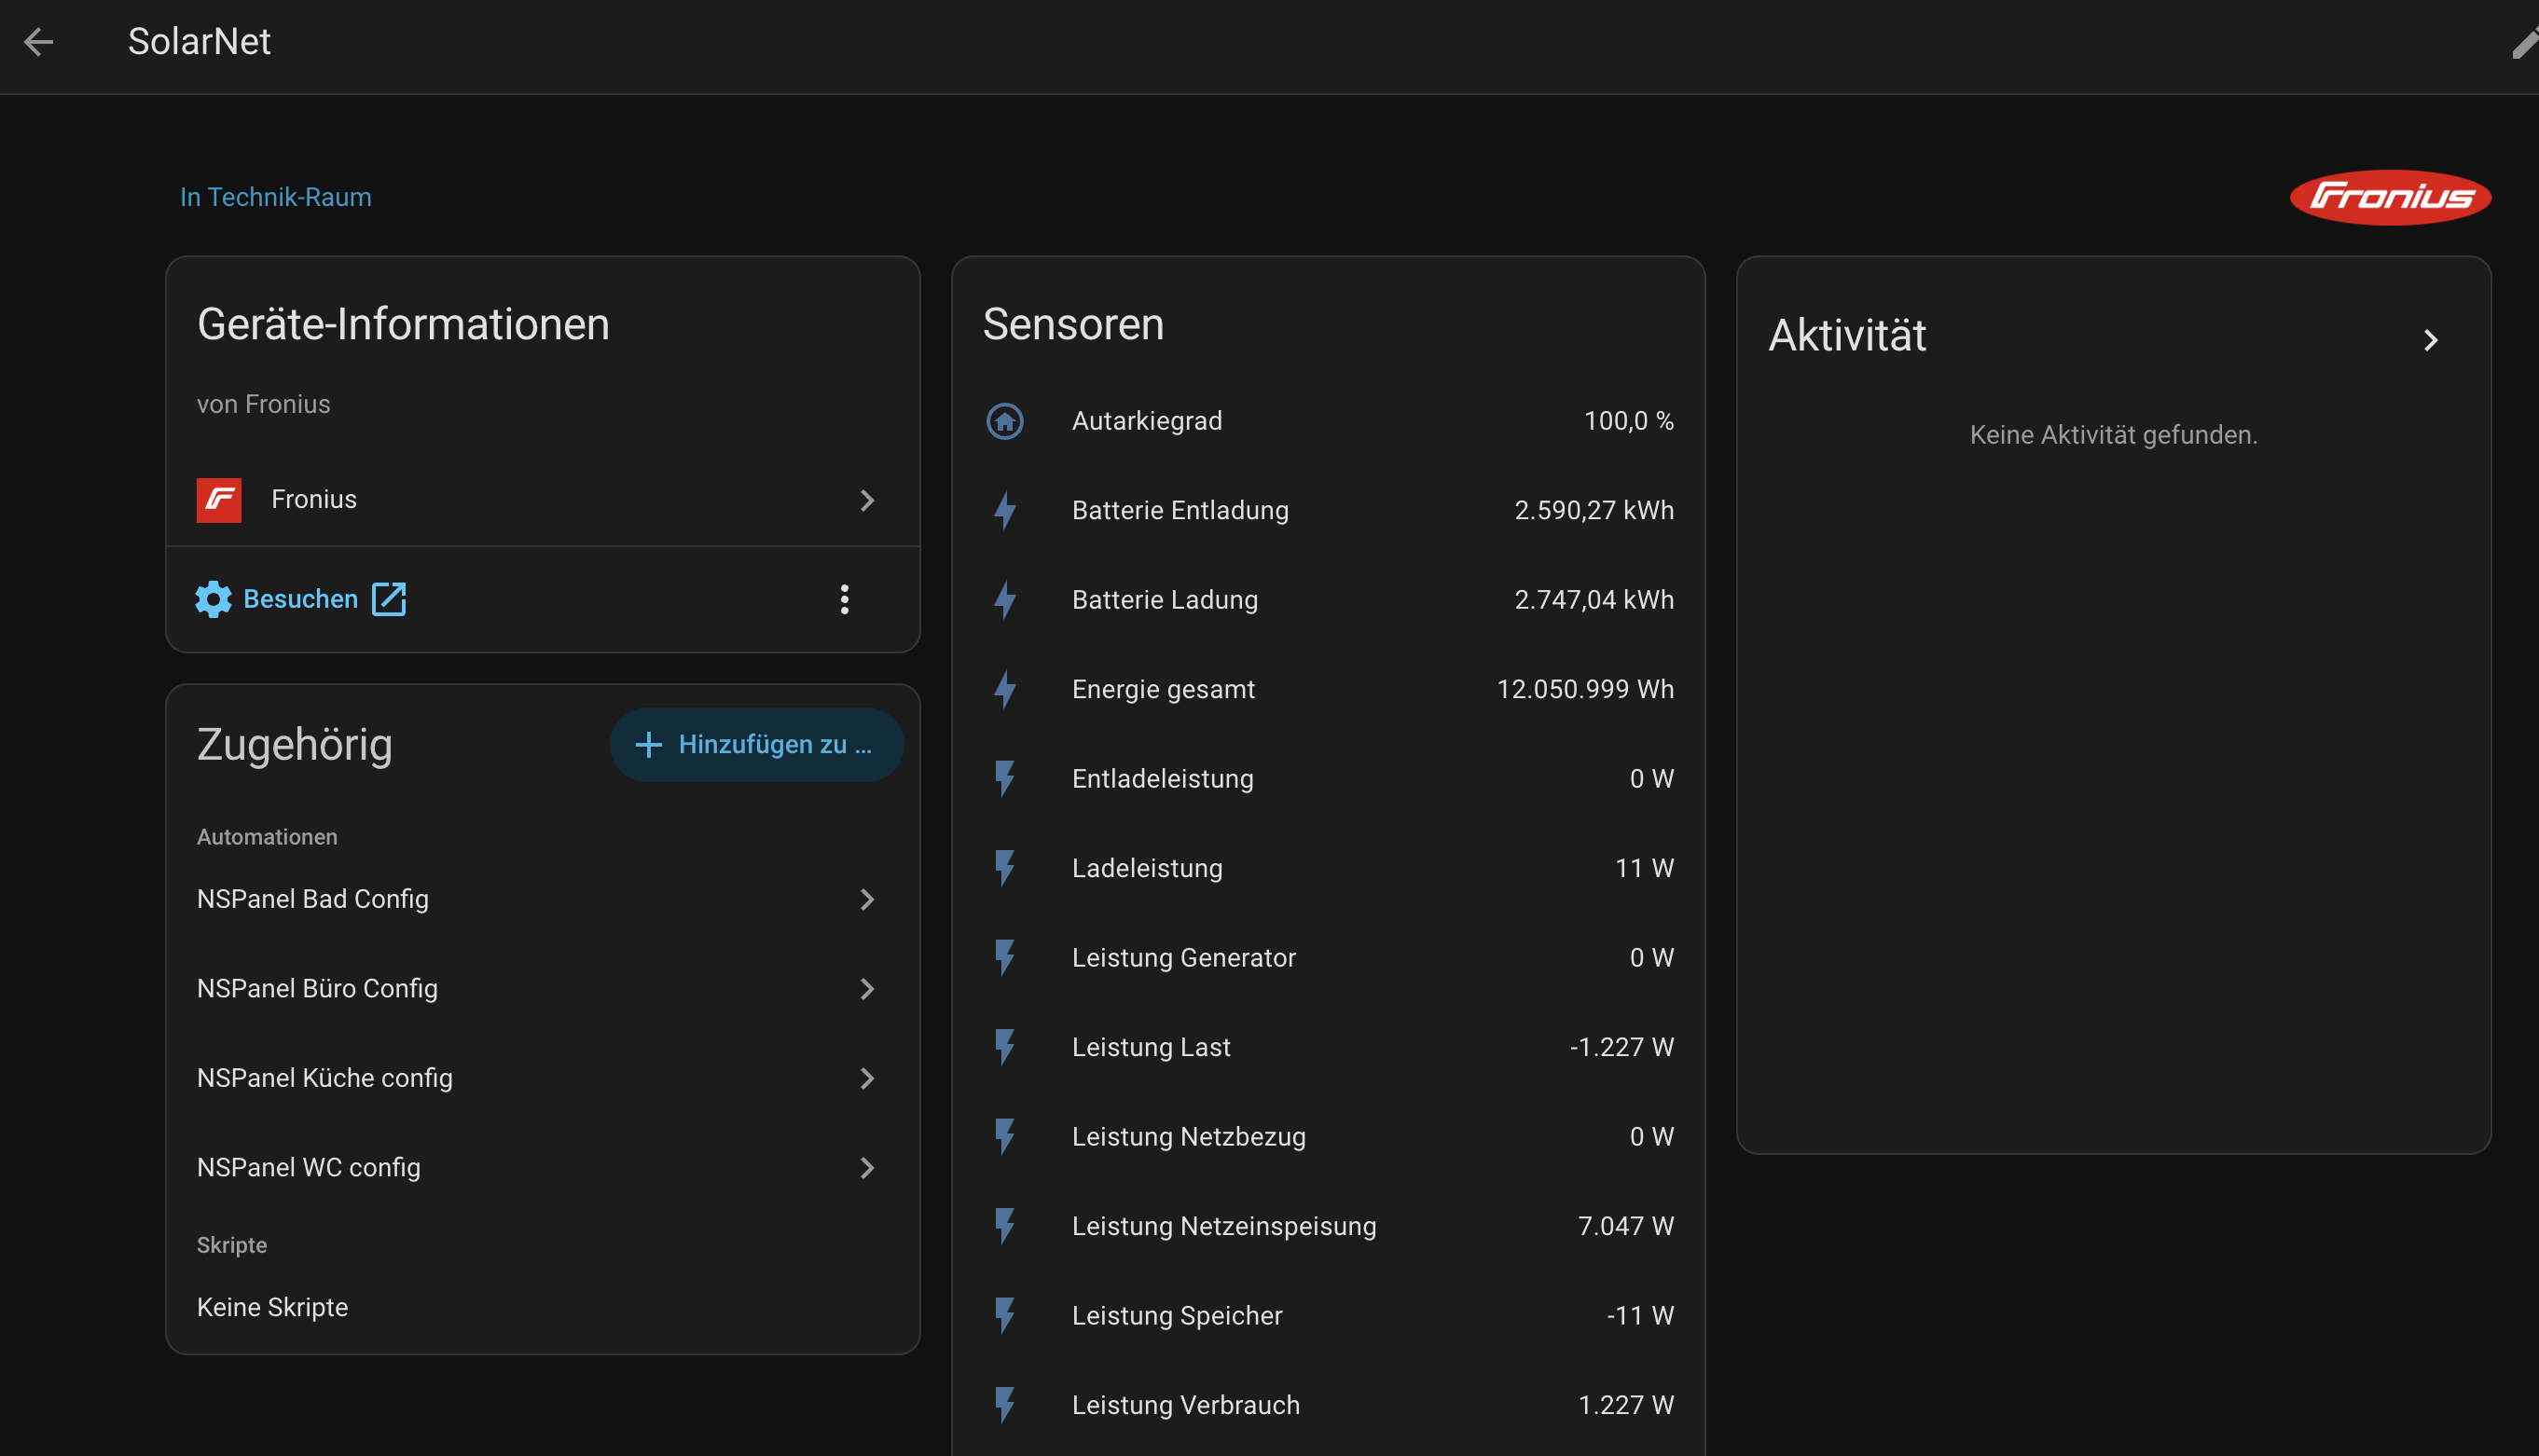Expand the Aktivität panel chevron
This screenshot has width=2539, height=1456.
click(2430, 340)
